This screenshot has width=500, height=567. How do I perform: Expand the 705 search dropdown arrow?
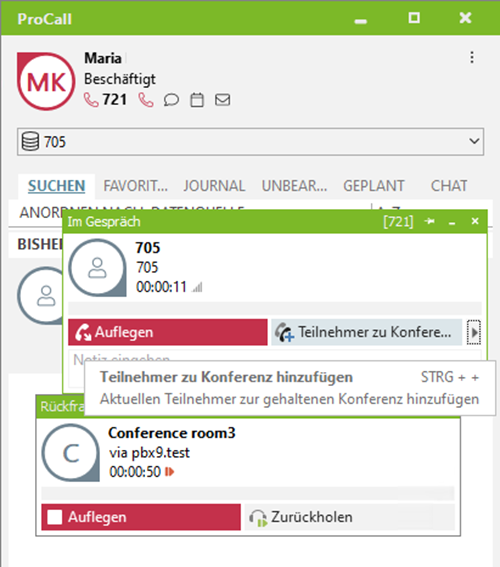pyautogui.click(x=474, y=141)
